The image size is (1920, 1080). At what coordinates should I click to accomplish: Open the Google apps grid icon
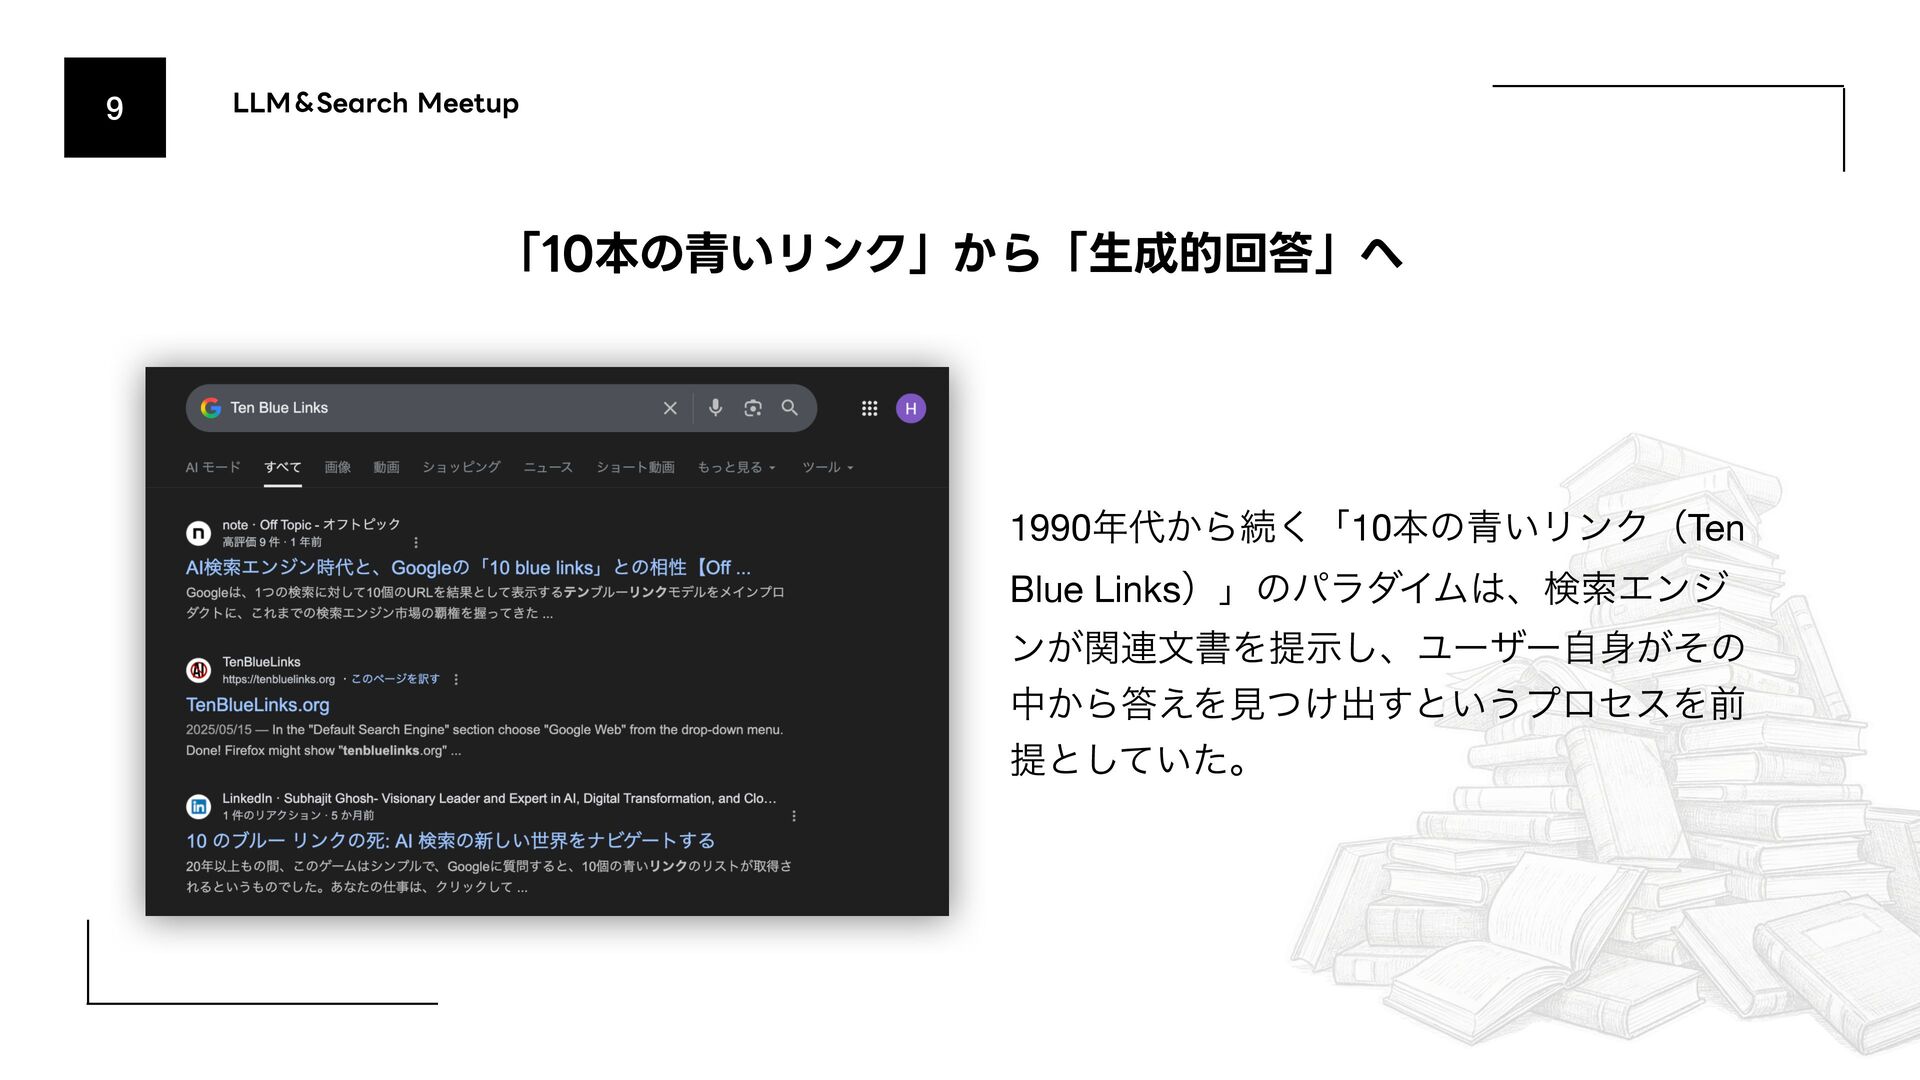click(x=869, y=408)
